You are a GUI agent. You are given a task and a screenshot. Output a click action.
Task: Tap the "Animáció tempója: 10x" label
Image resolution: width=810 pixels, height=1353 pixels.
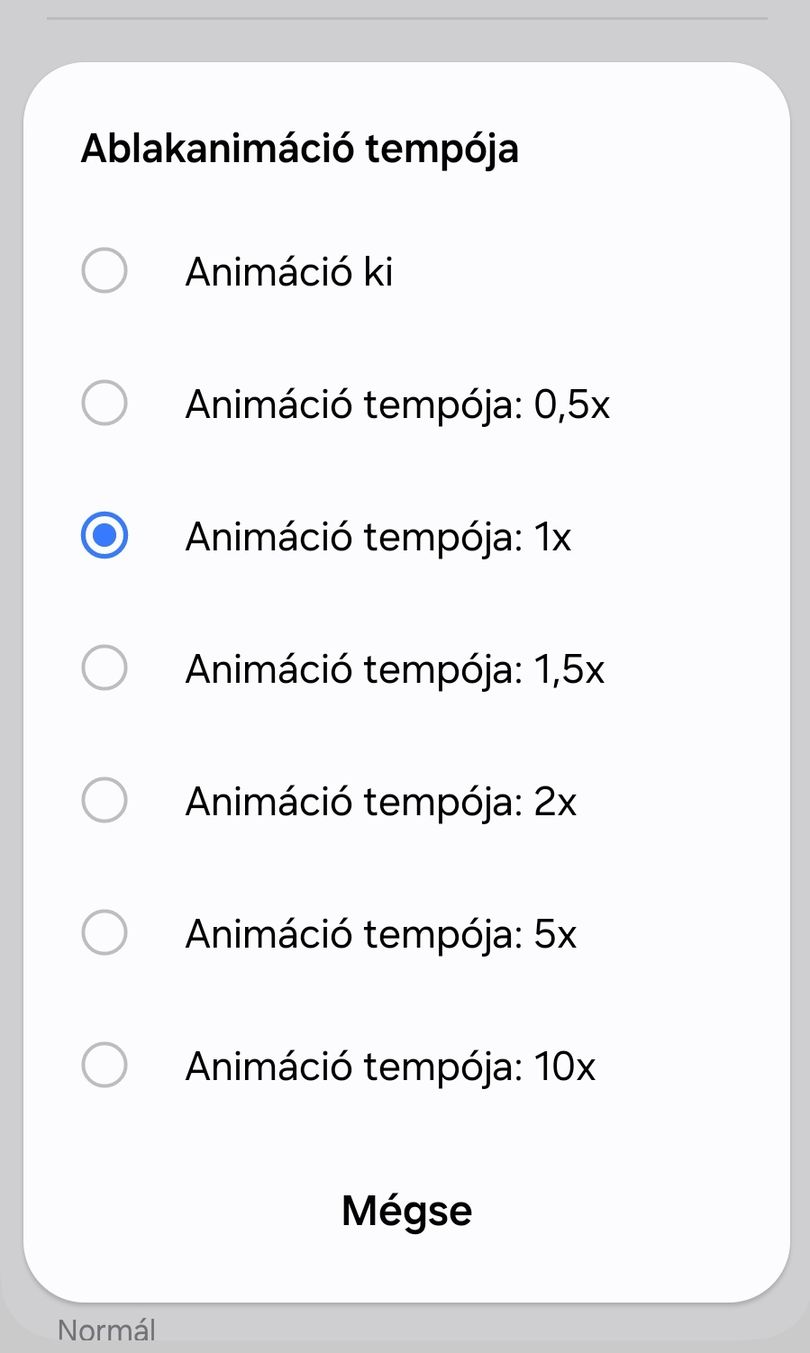click(x=390, y=1067)
